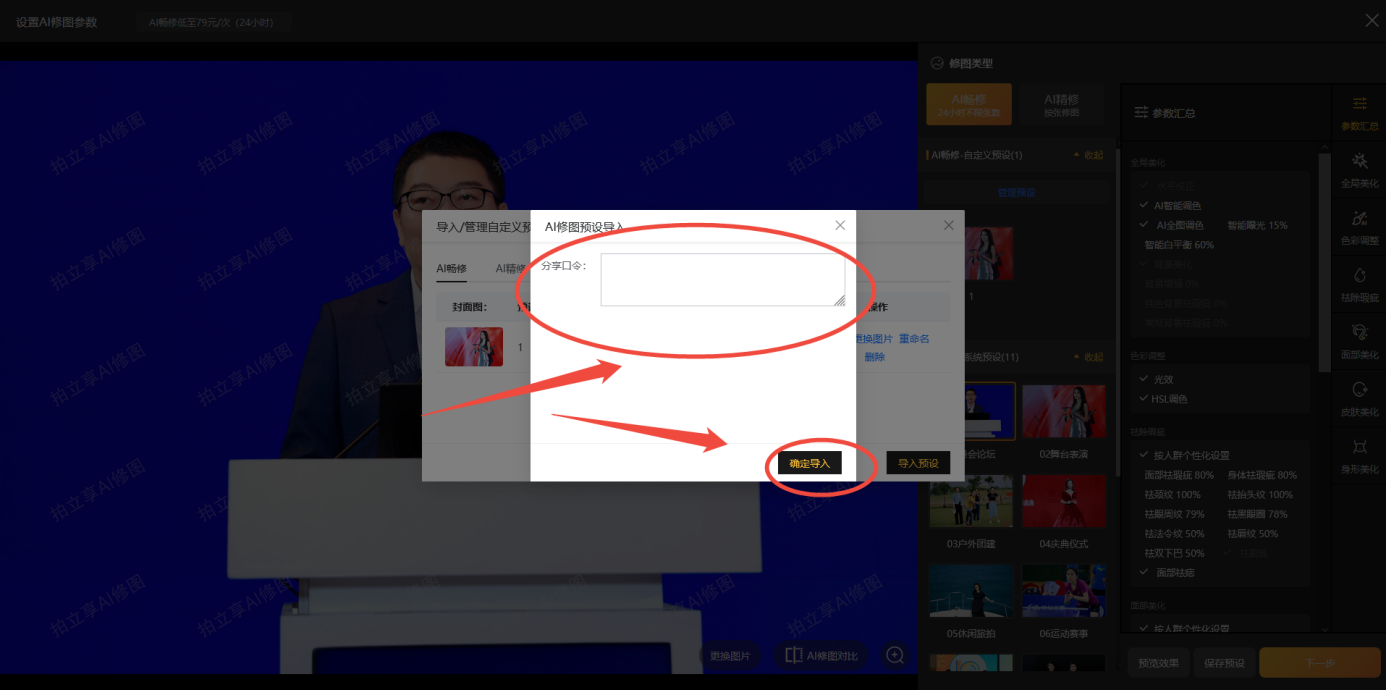The image size is (1386, 690).
Task: Switch to the AI畅修 tab in preset manager
Action: [451, 268]
